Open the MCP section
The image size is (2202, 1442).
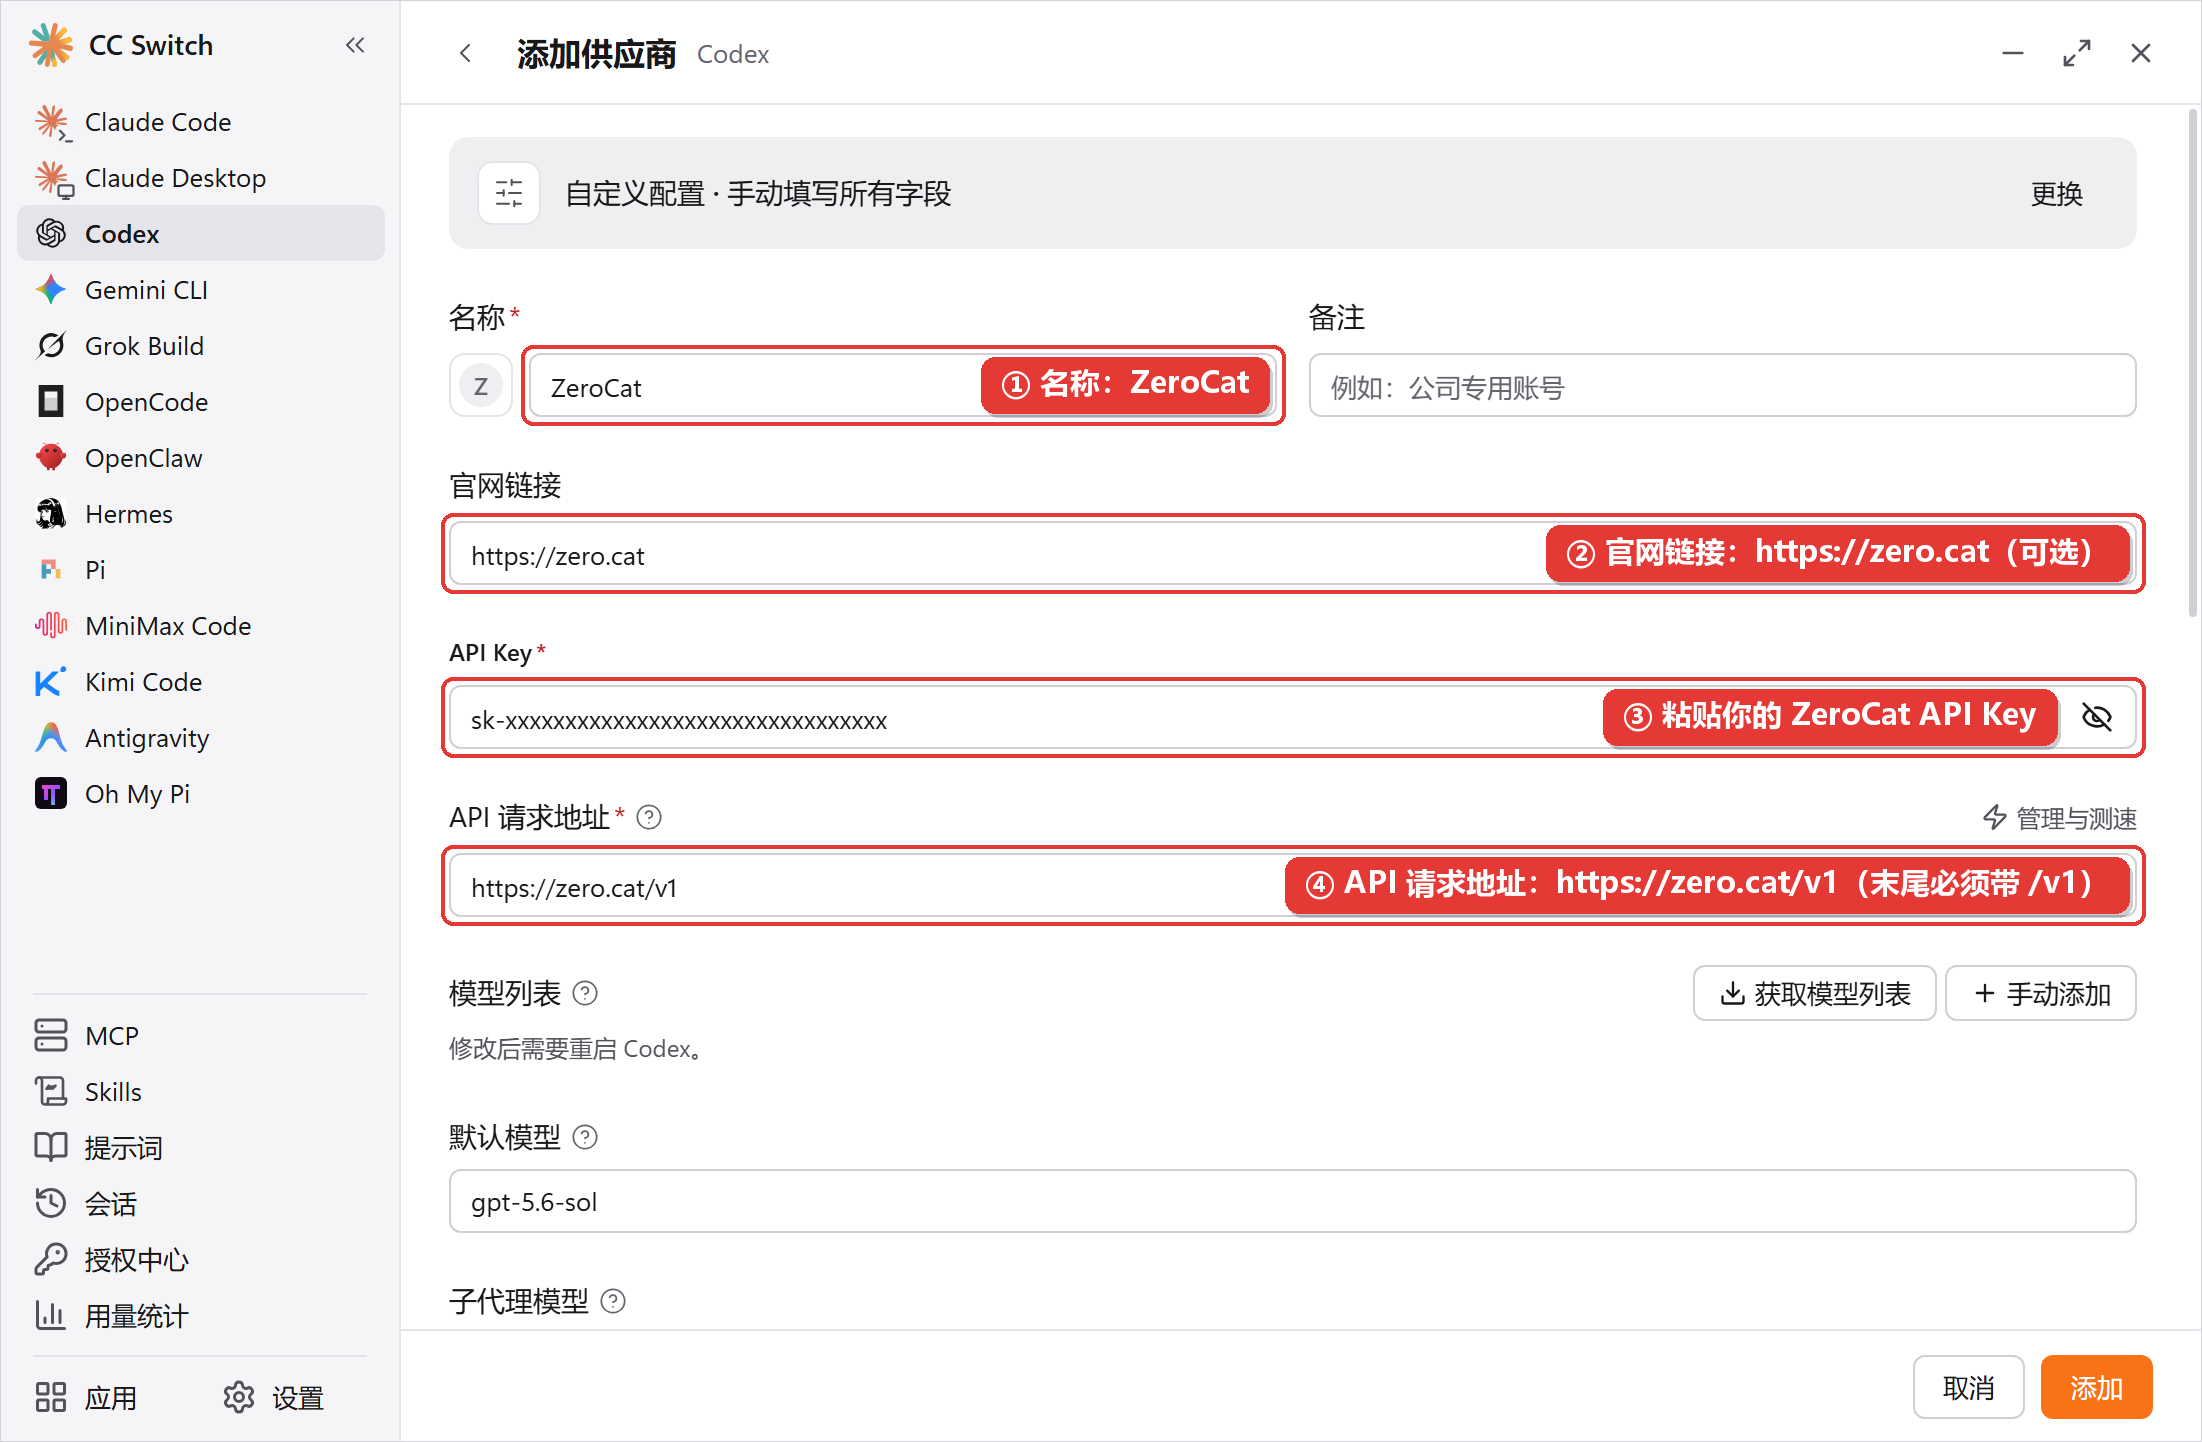click(201, 1036)
